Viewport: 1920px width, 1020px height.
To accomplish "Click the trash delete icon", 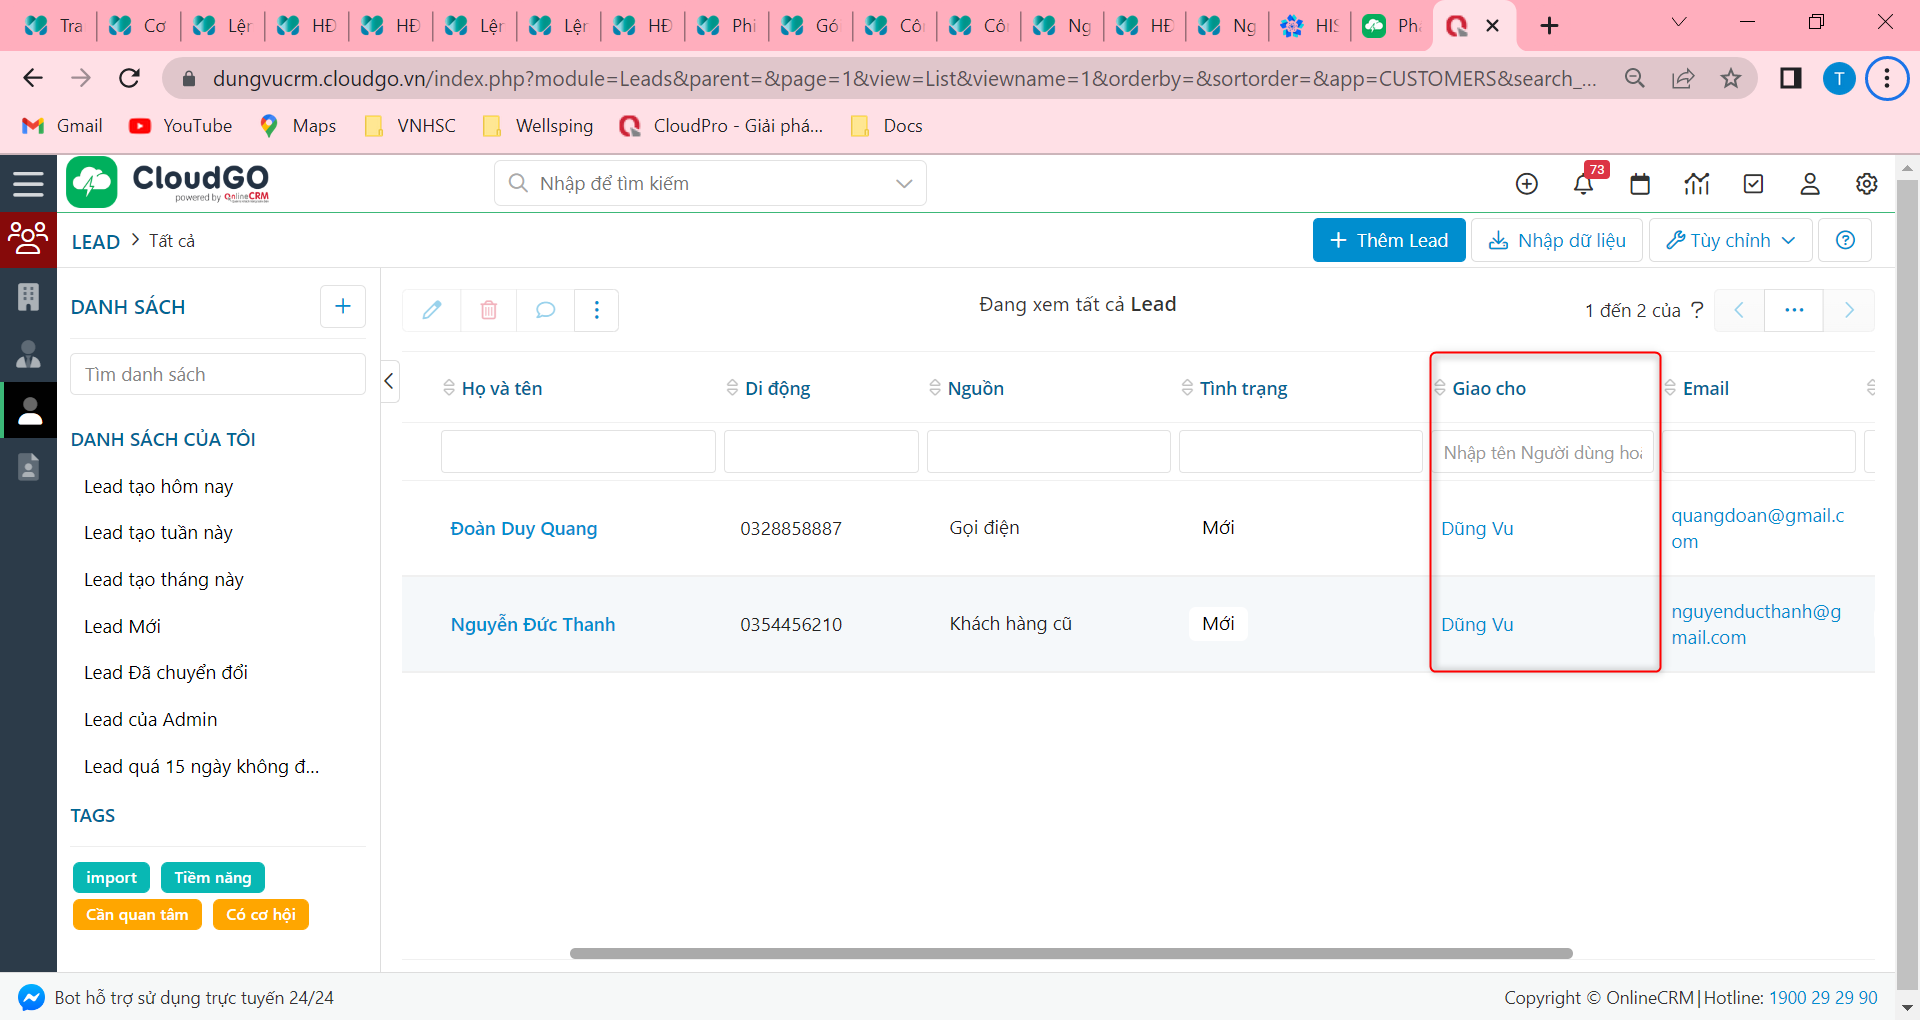I will coord(488,310).
